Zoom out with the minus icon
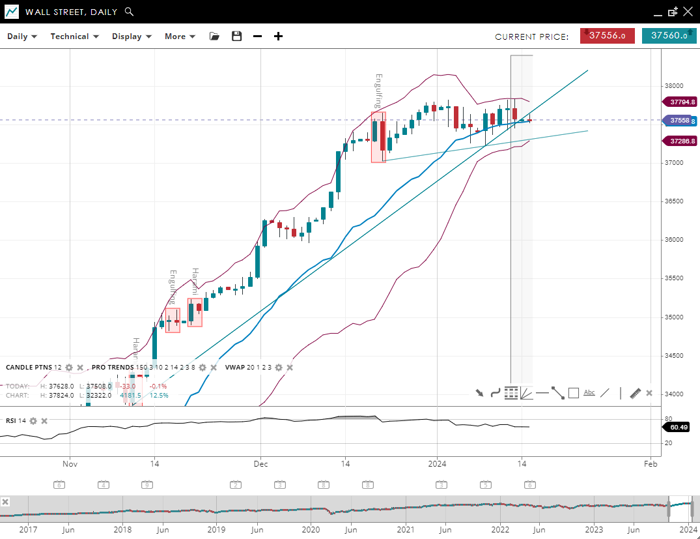700x539 pixels. [x=257, y=36]
